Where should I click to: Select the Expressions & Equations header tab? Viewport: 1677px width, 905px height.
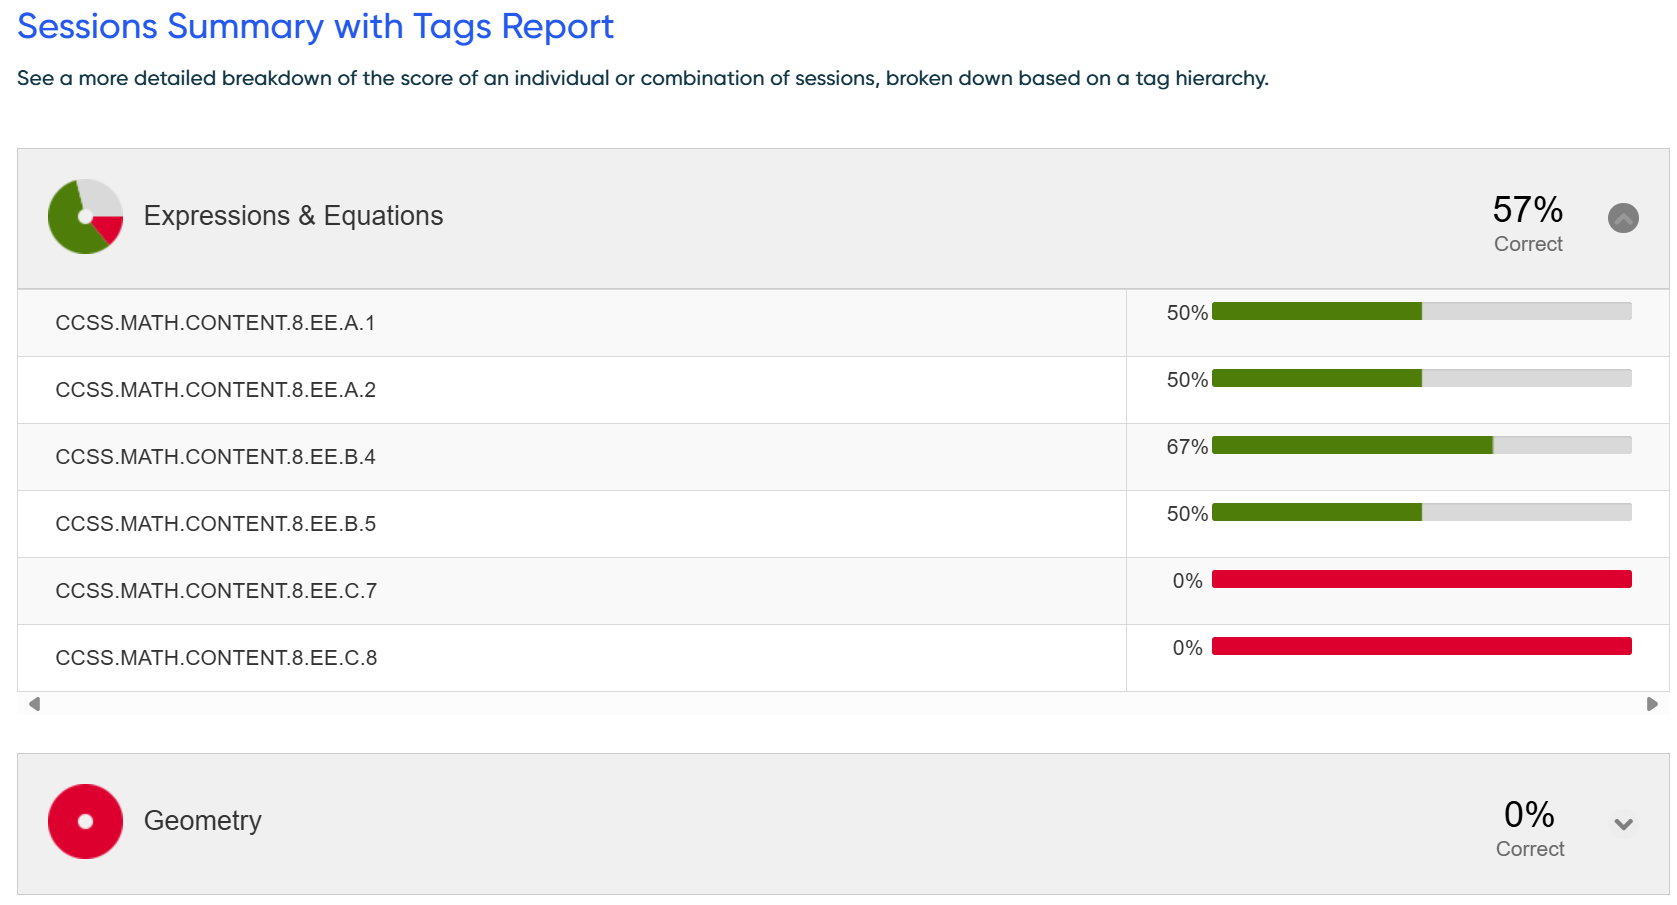coord(293,216)
